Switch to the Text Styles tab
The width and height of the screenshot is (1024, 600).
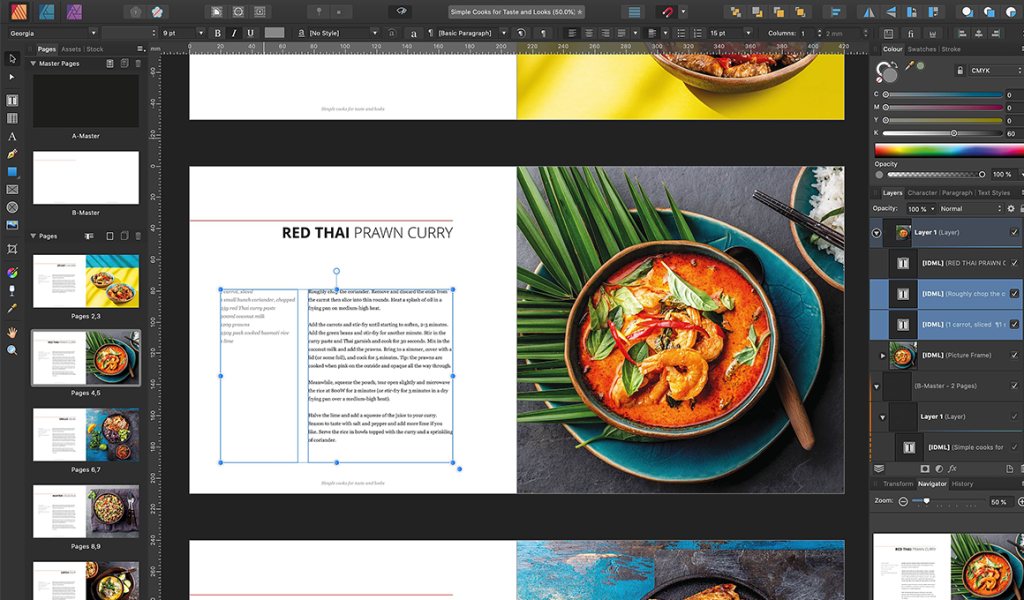pos(993,193)
